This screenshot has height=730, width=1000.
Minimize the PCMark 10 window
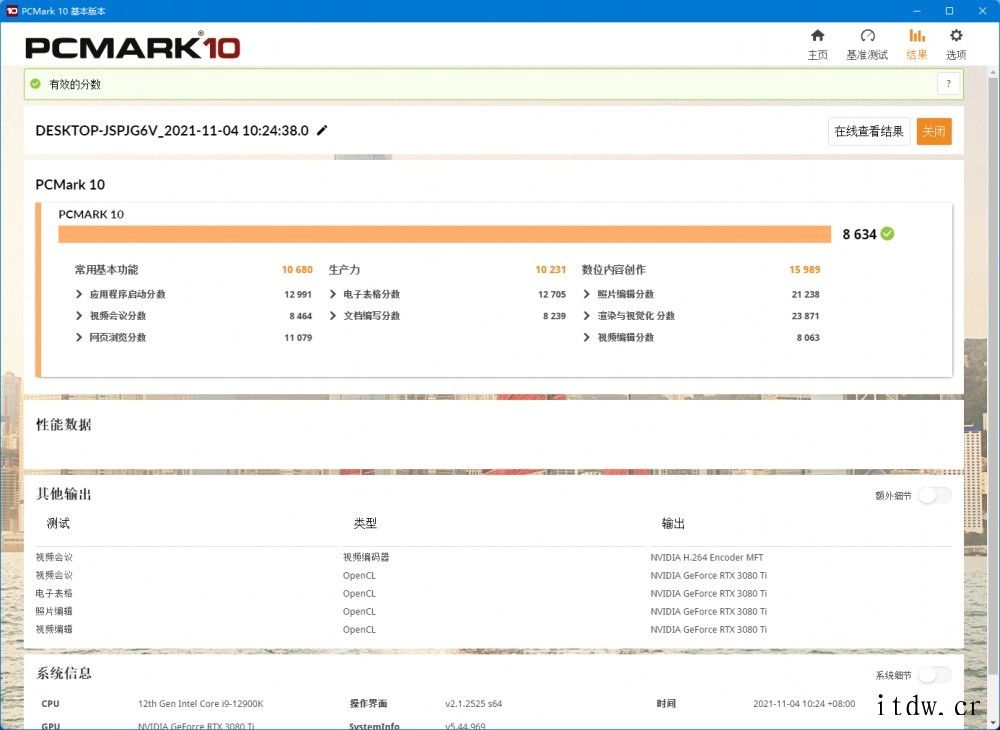coord(917,11)
